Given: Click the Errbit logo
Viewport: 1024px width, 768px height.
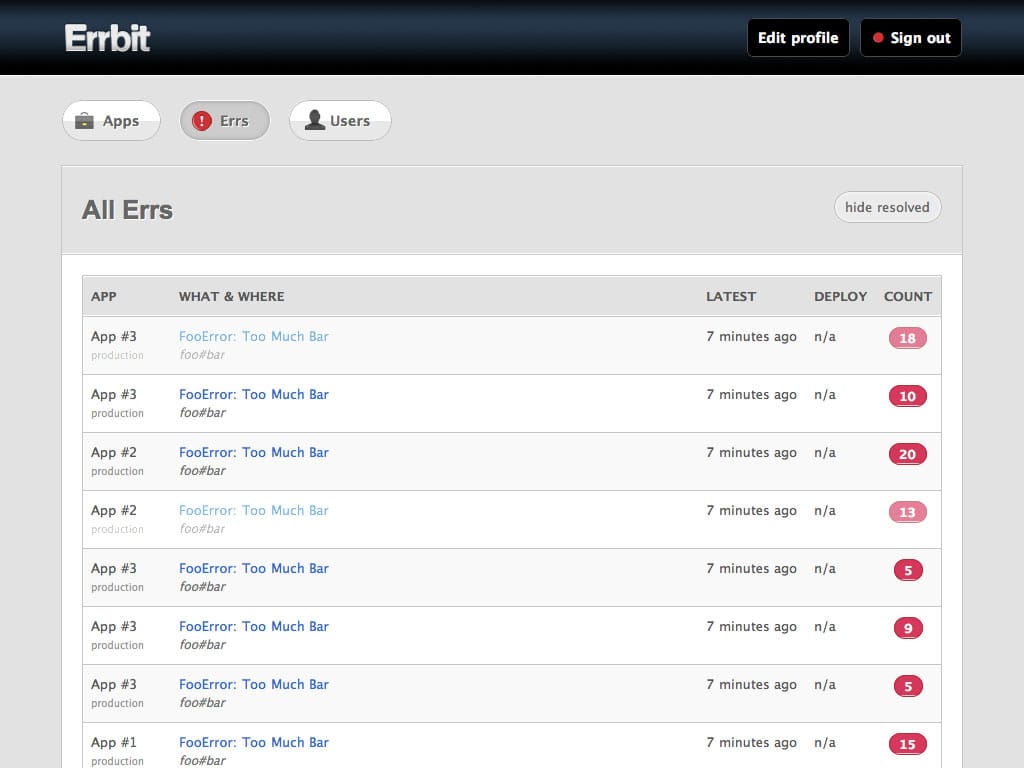Looking at the screenshot, I should tap(108, 38).
